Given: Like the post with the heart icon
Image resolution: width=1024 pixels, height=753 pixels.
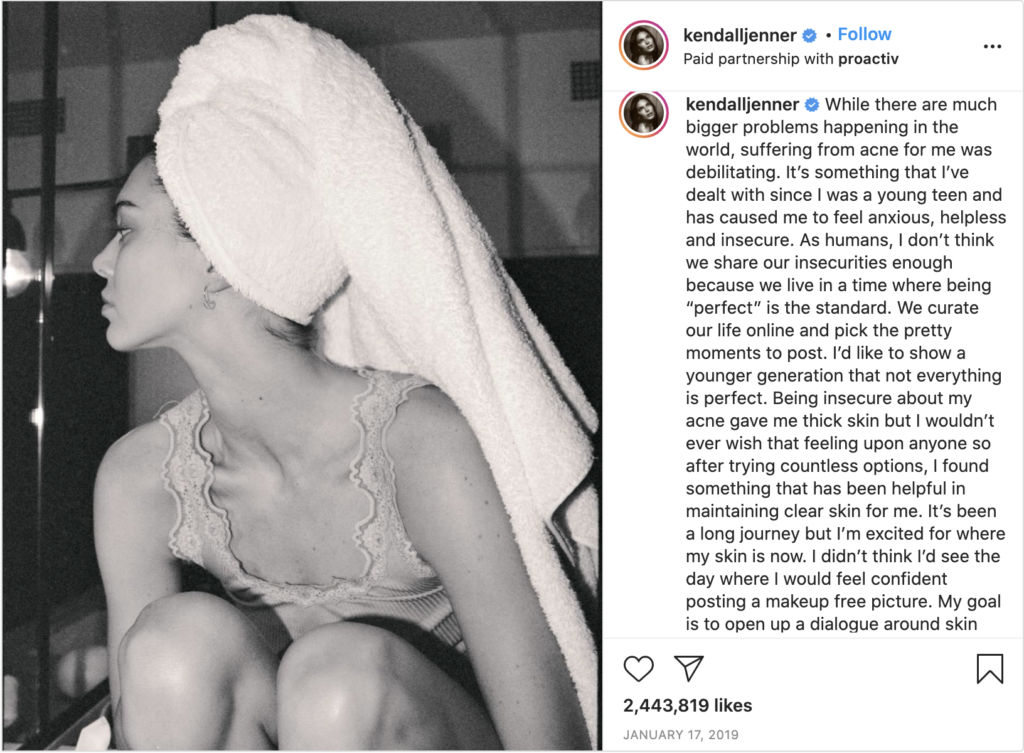Looking at the screenshot, I should click(638, 669).
